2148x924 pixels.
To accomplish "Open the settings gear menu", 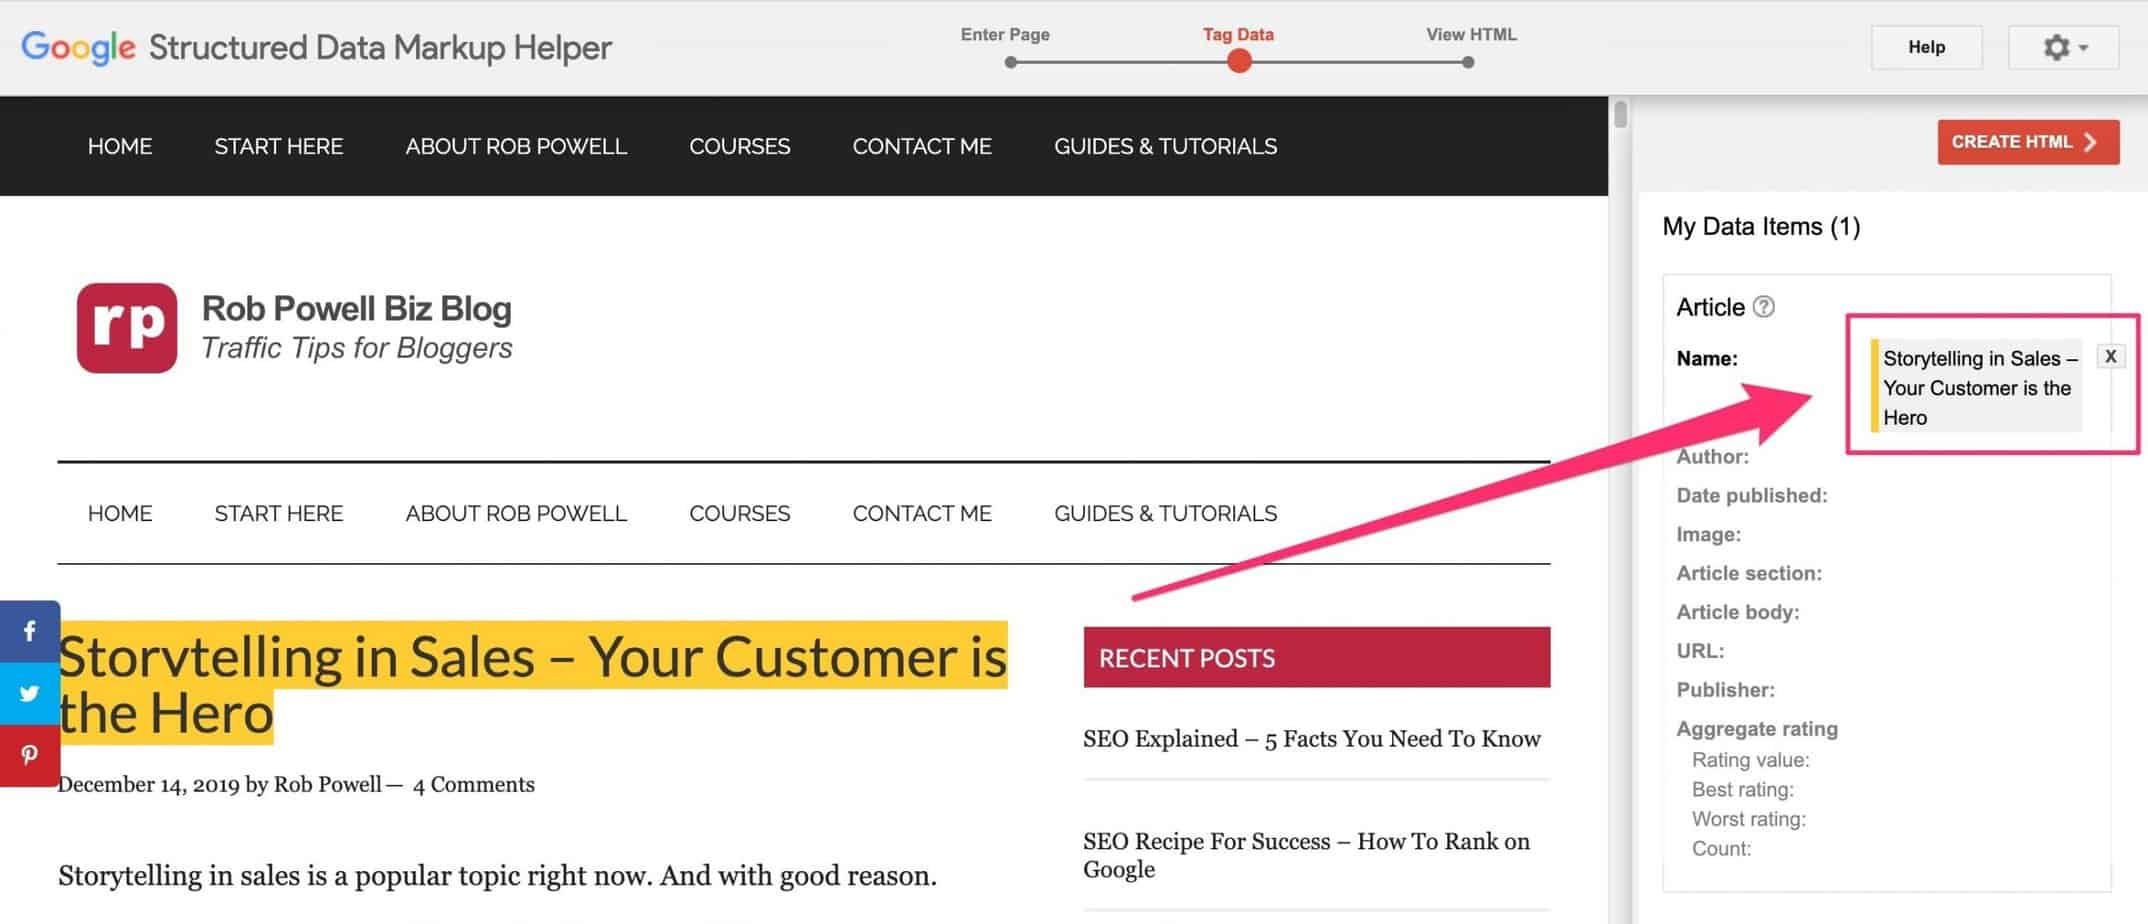I will pos(2056,47).
